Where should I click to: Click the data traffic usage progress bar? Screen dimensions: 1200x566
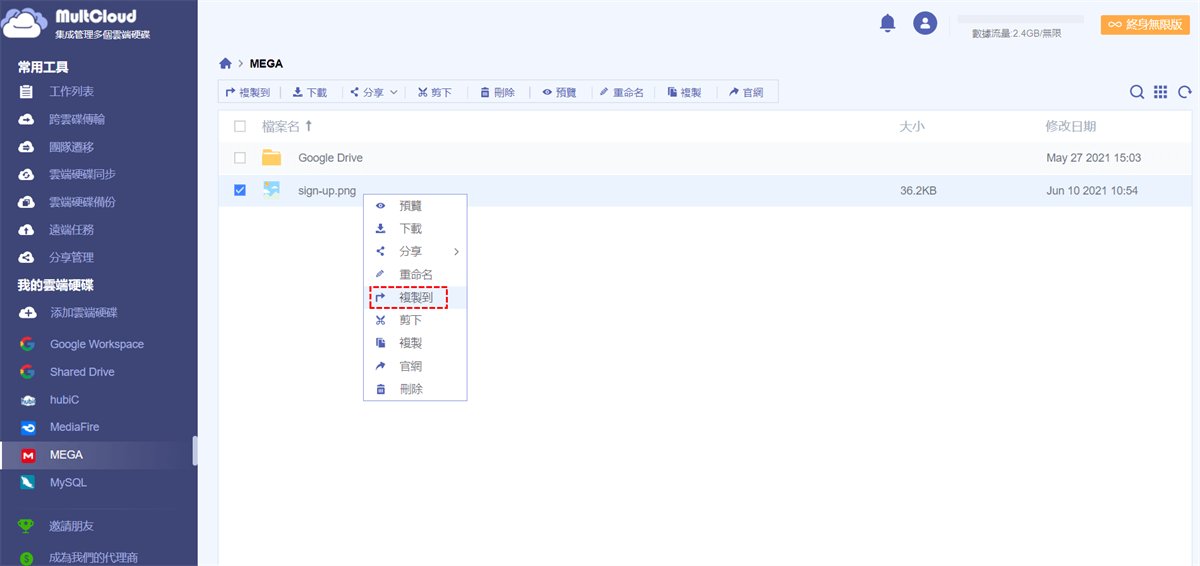point(1021,19)
